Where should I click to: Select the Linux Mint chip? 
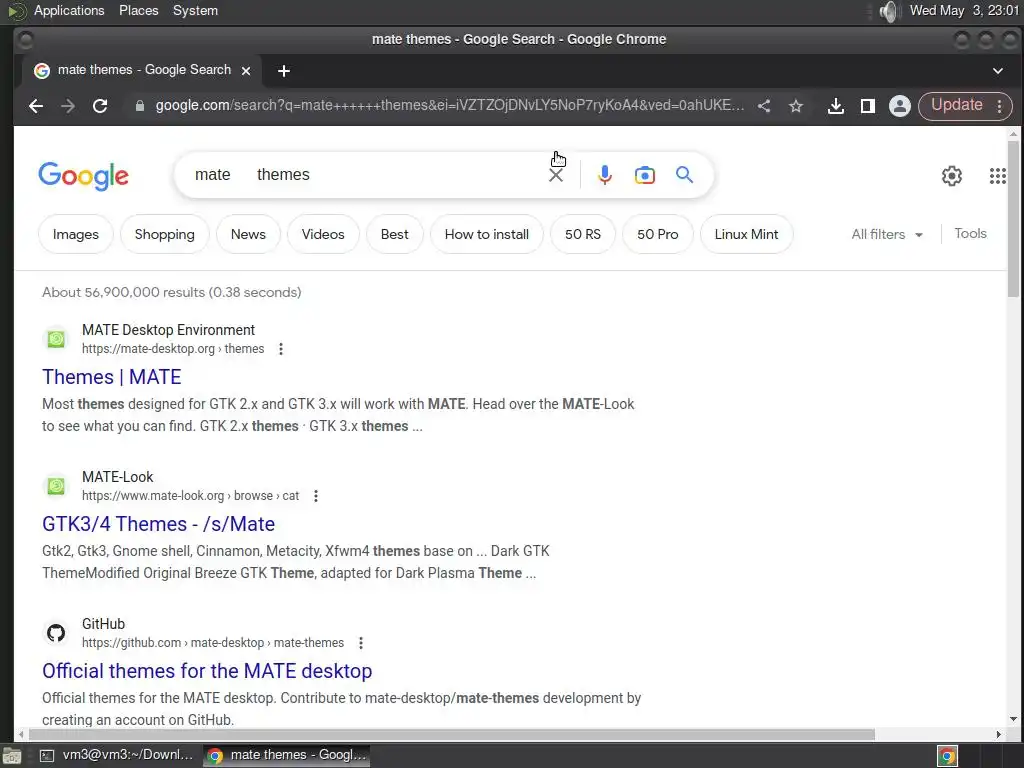(x=746, y=234)
